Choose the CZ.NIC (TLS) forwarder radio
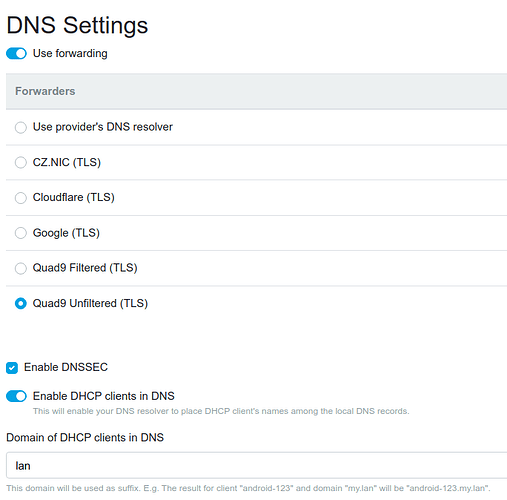The width and height of the screenshot is (507, 500). tap(21, 163)
